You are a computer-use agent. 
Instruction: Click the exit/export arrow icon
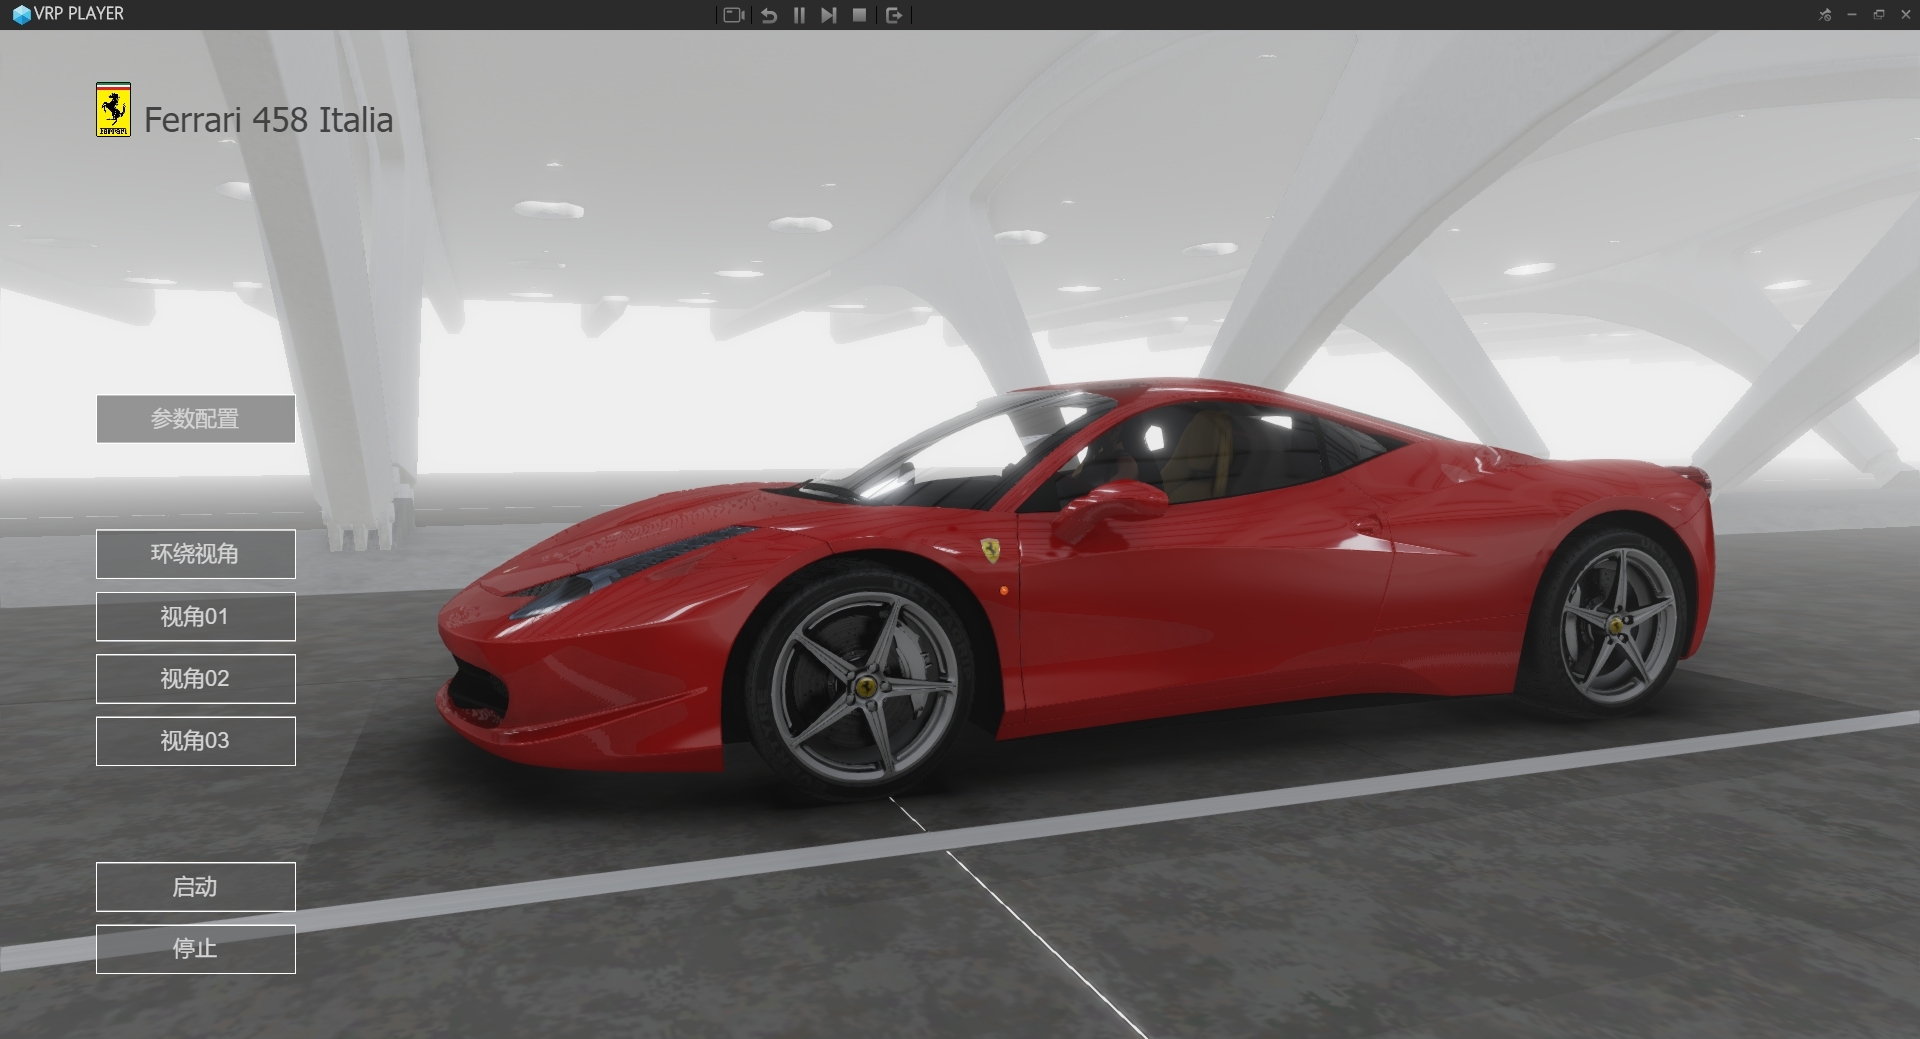click(894, 15)
